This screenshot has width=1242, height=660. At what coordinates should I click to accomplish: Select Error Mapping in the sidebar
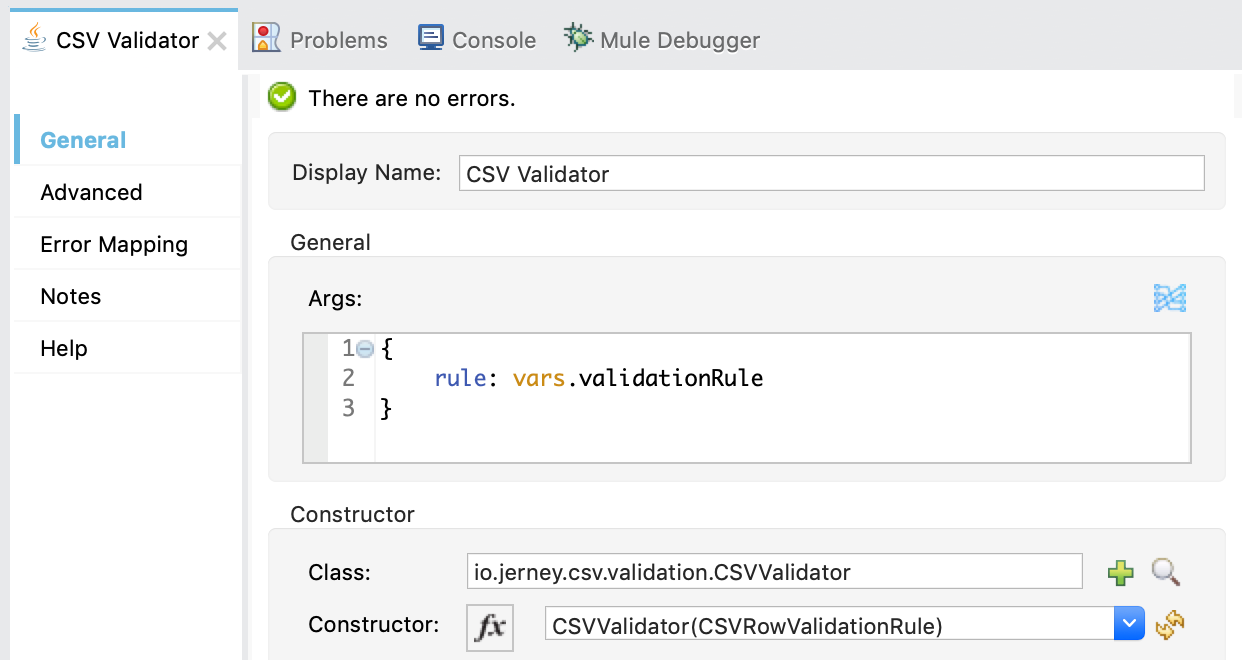pyautogui.click(x=114, y=244)
